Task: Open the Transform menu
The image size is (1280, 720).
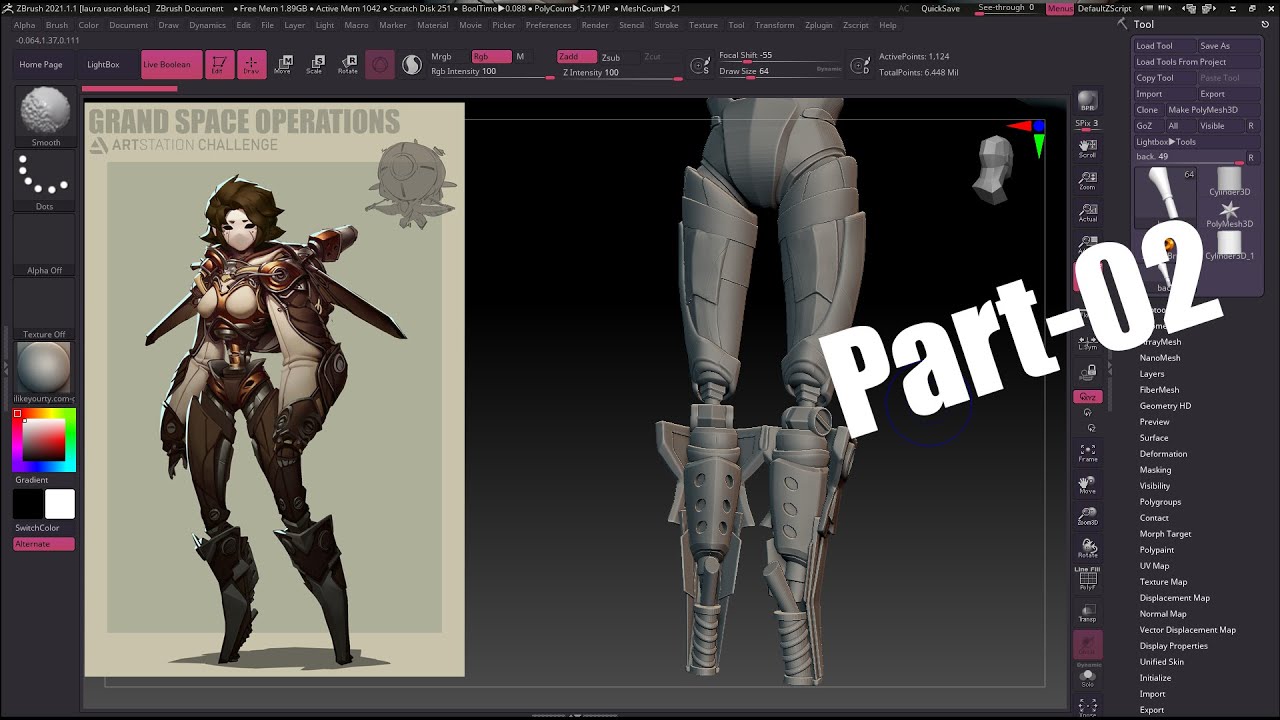Action: click(x=774, y=25)
